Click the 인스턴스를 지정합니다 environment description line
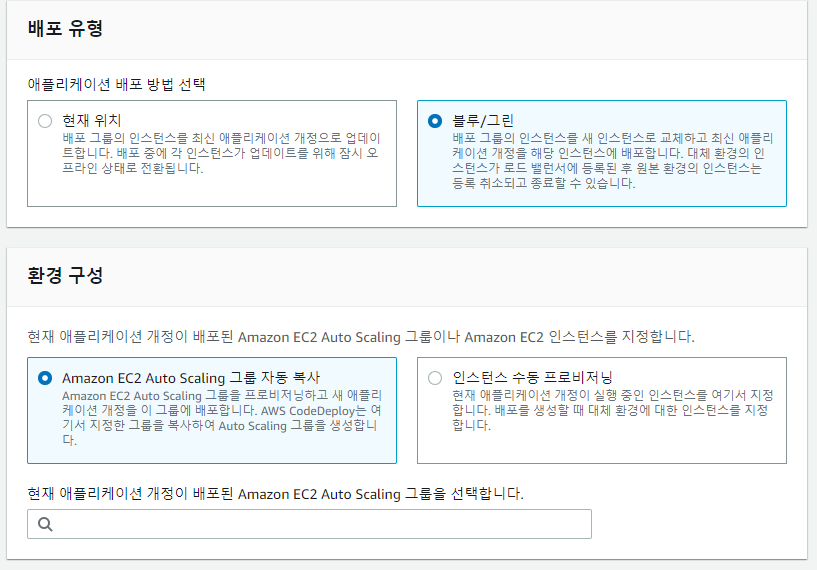Screen dimensions: 817x570 (361, 337)
